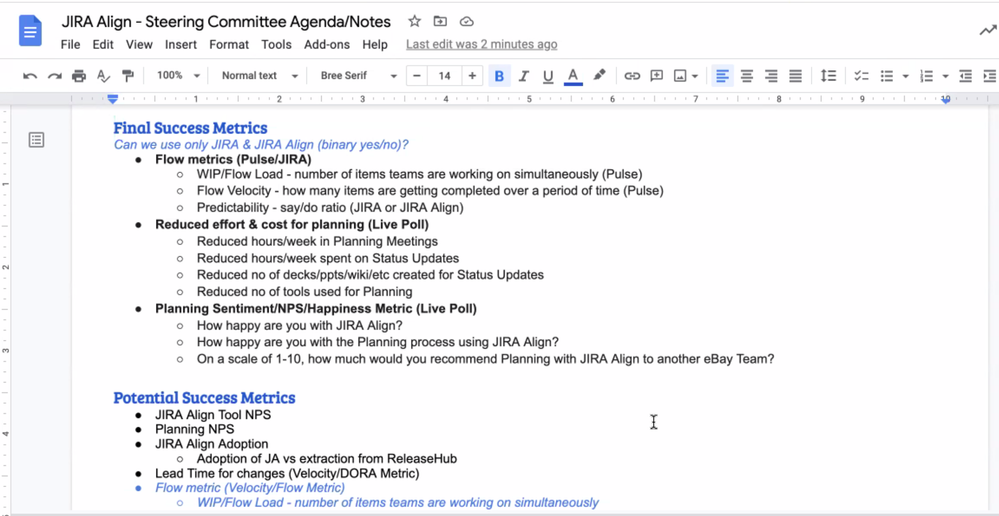Screen dimensions: 999x516
Task: Insert a link
Action: click(631, 76)
